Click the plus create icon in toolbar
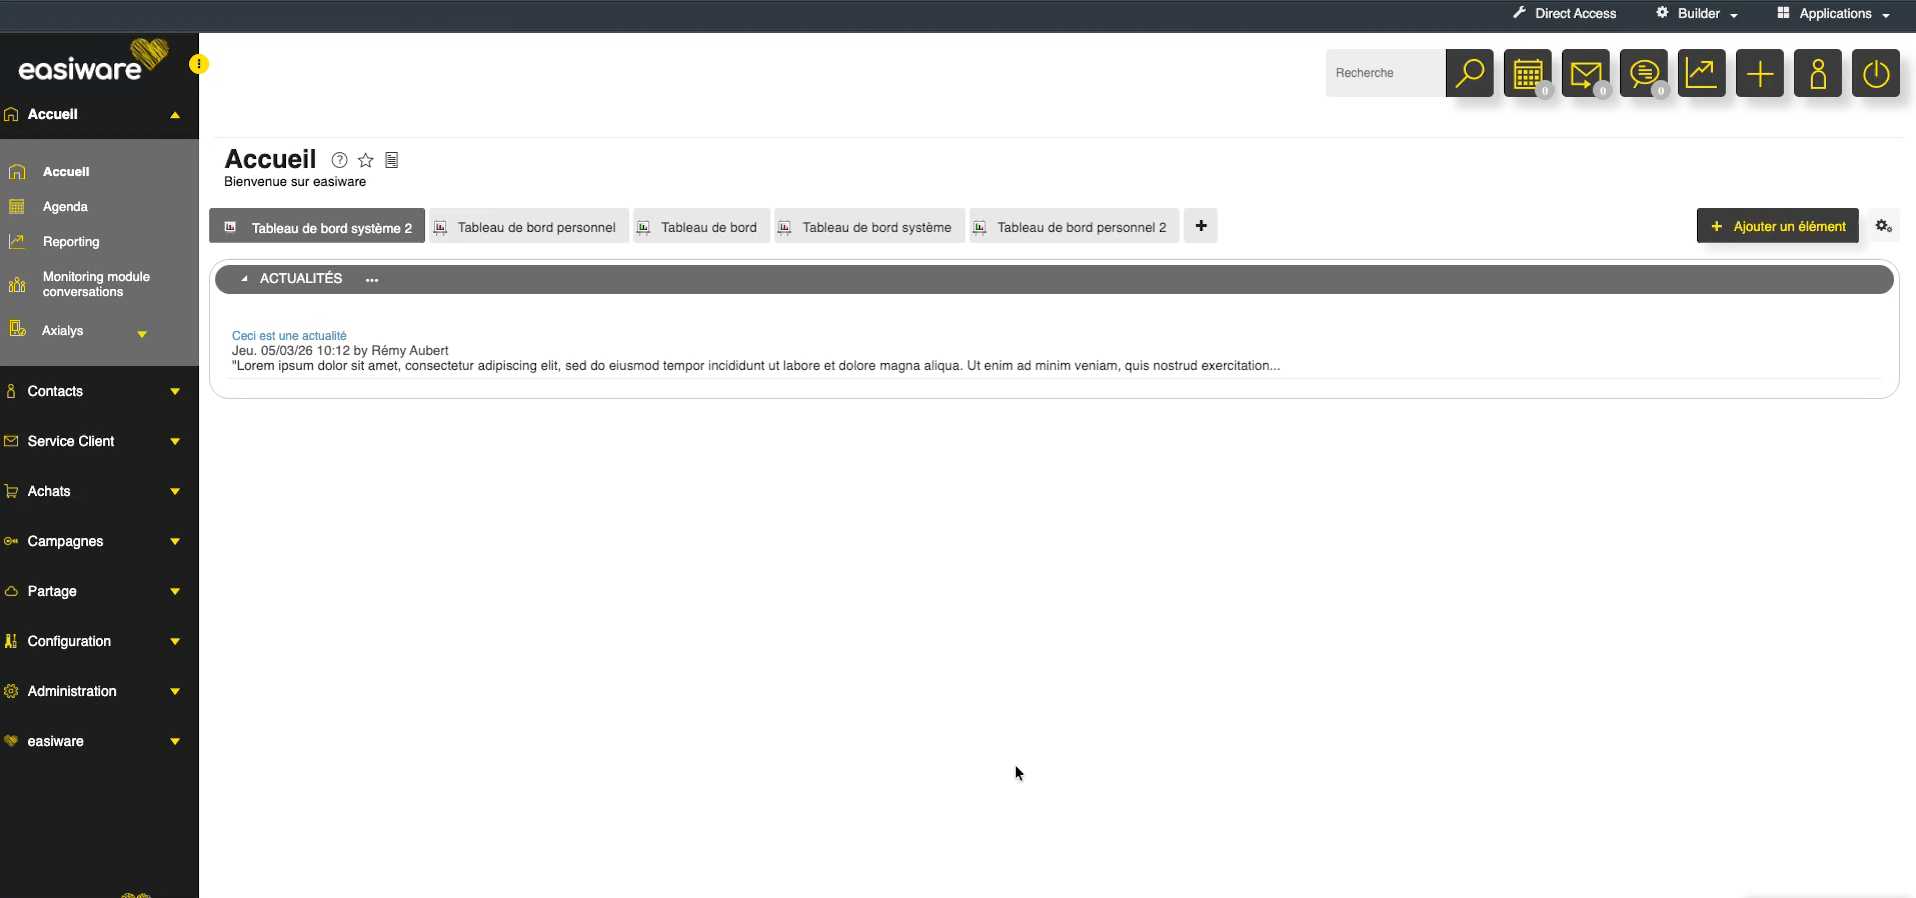Screen dimensions: 1916x898 1759,73
